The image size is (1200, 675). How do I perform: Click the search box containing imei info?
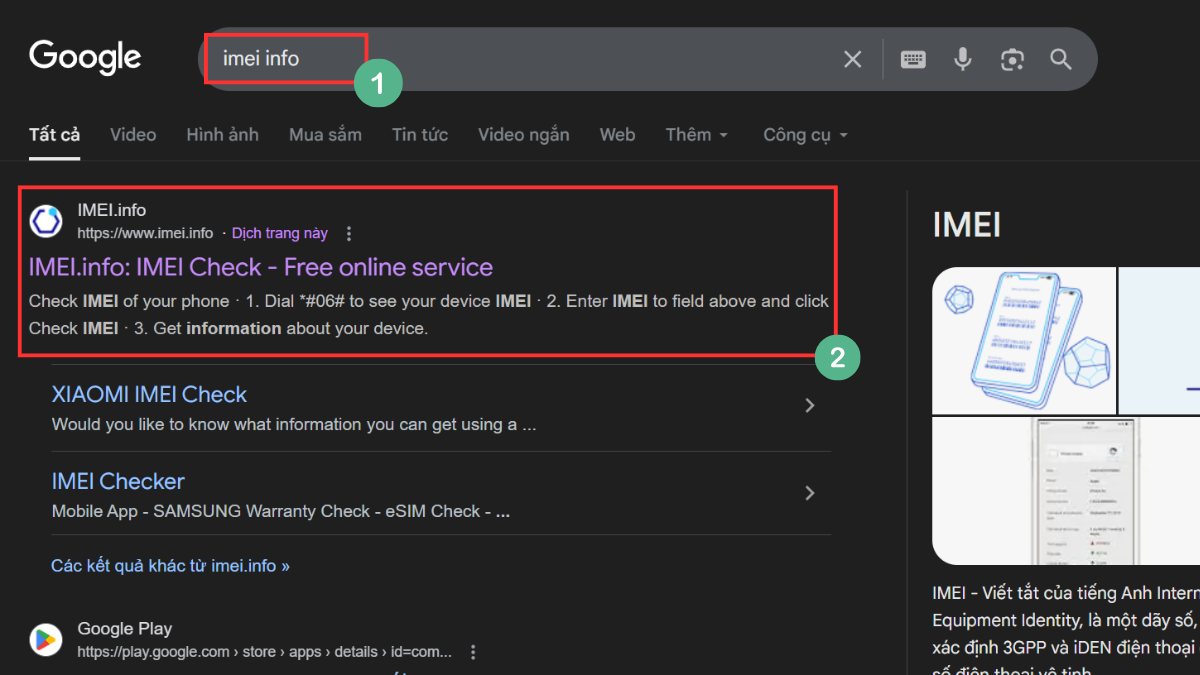point(500,60)
